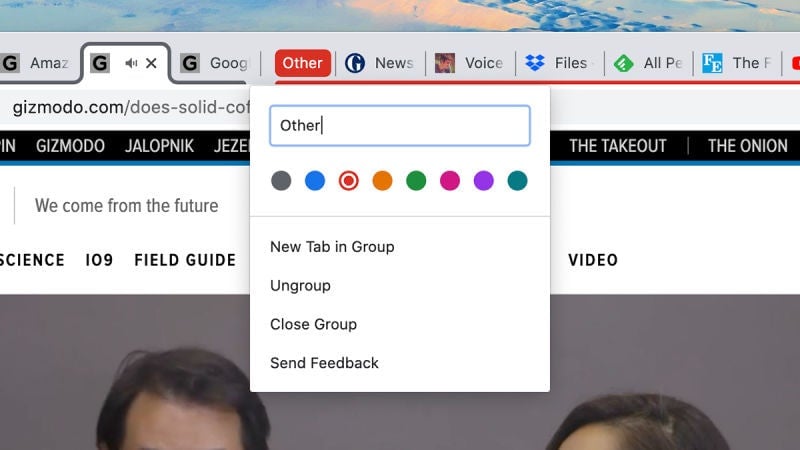Open the Dropbox Files tab
This screenshot has width=800, height=450.
click(x=560, y=63)
